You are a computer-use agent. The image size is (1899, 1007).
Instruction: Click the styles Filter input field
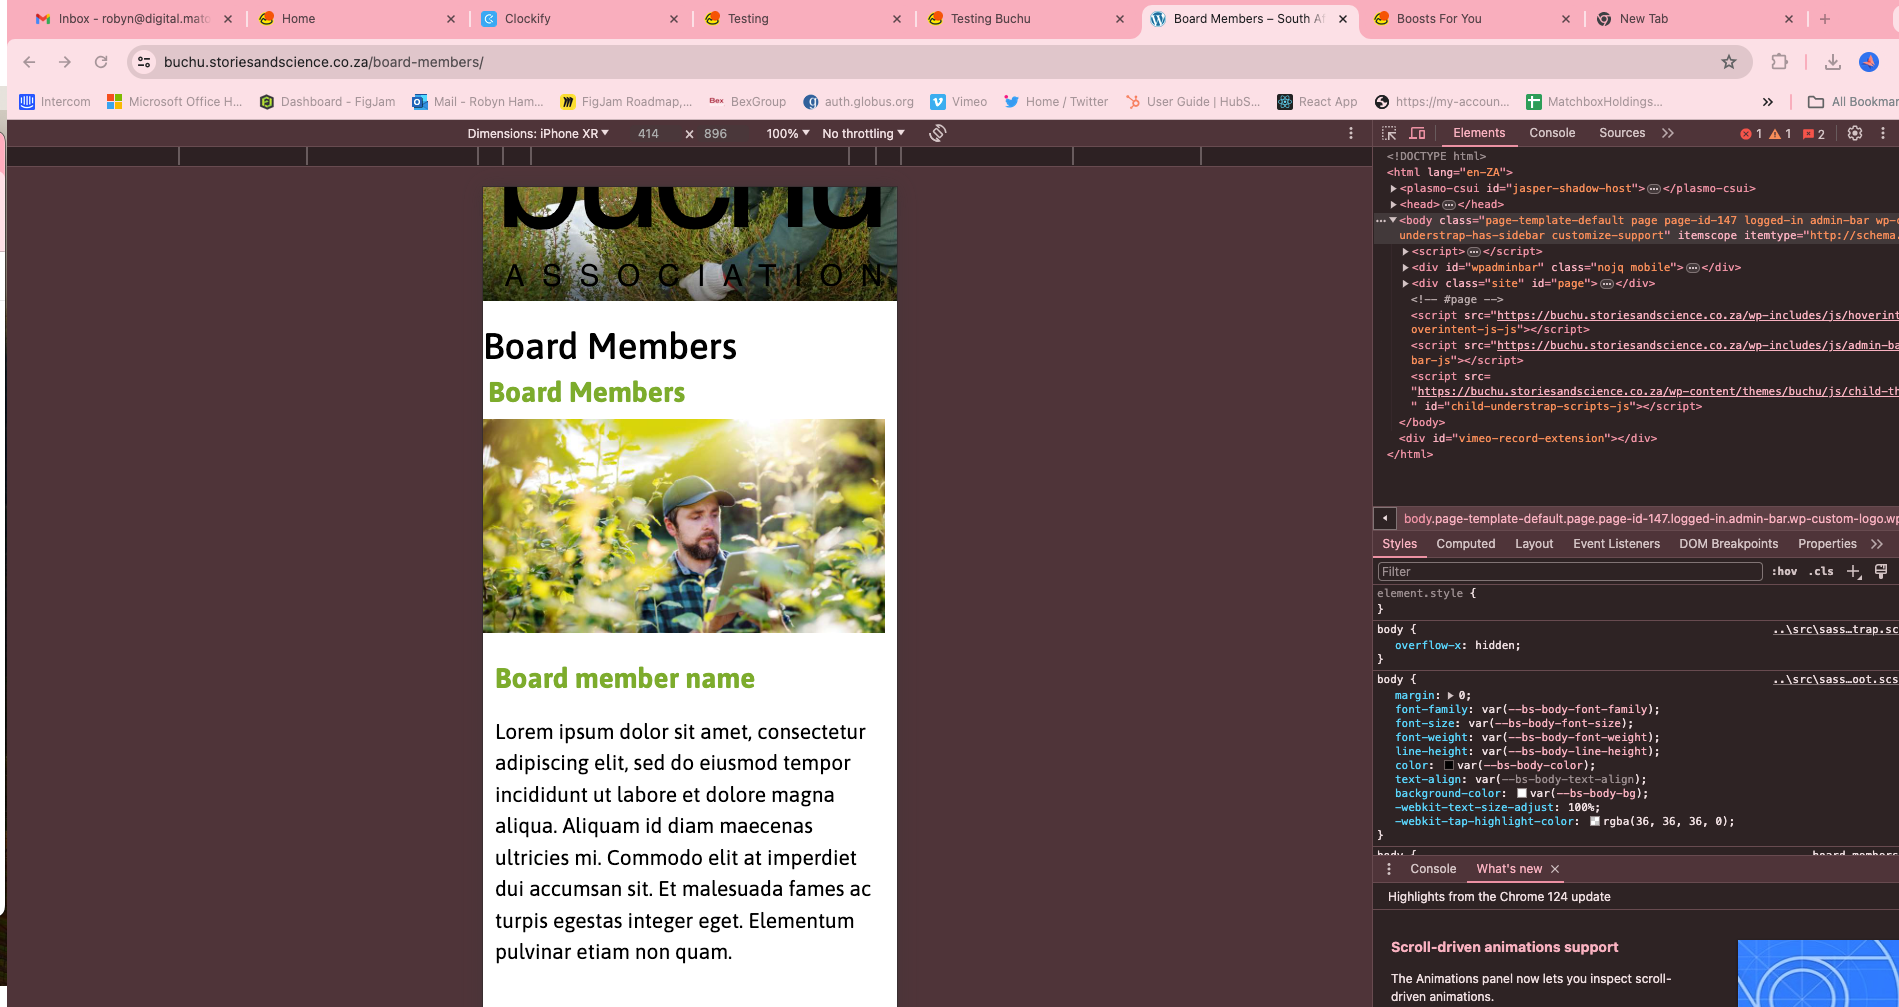coord(1568,571)
